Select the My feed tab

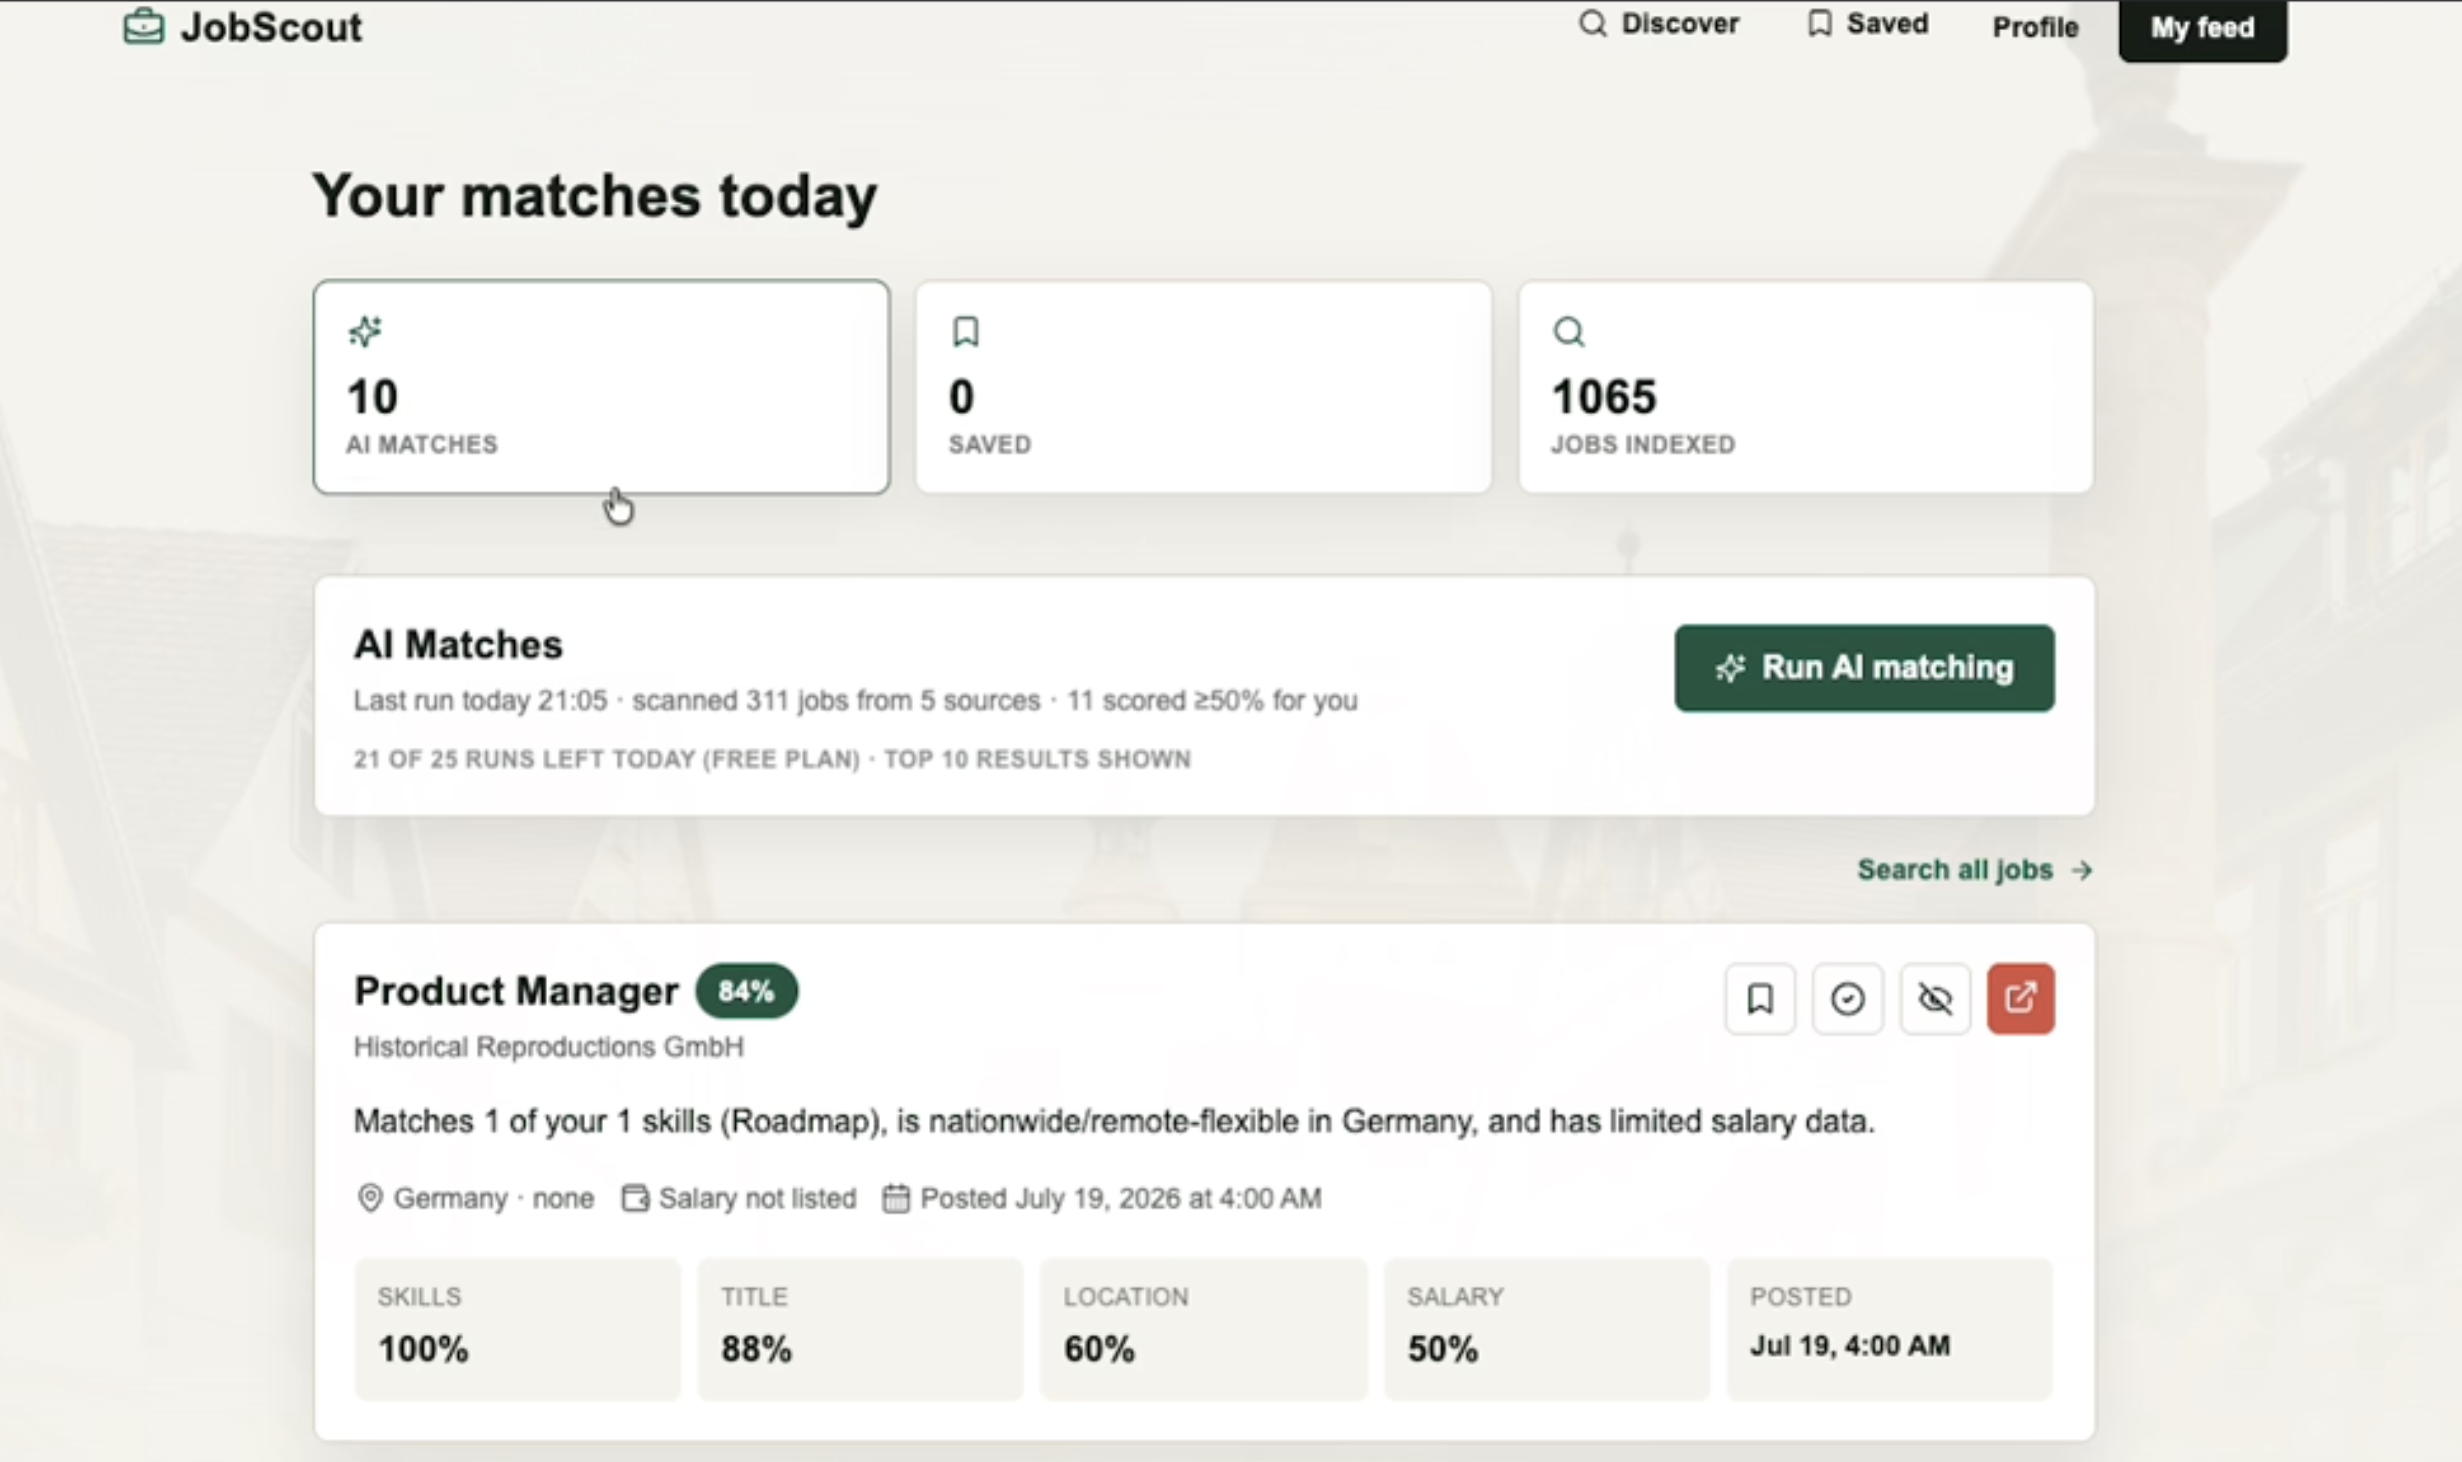coord(2202,28)
